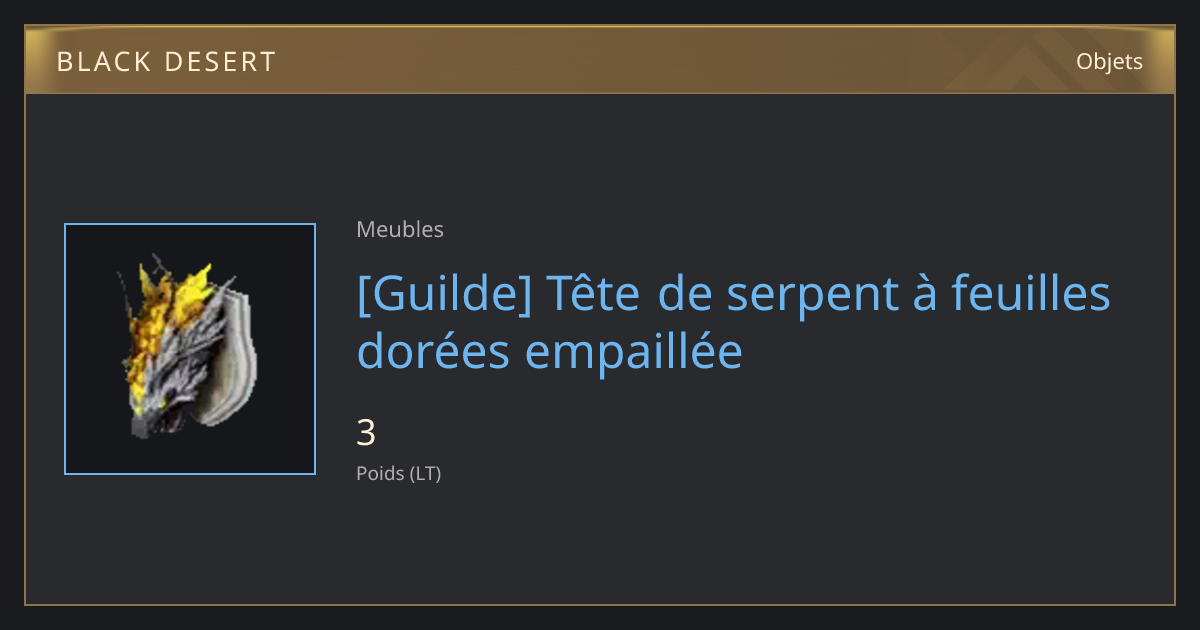Click the gold header banner's middle area
Viewport: 1200px width, 630px height.
pos(600,60)
